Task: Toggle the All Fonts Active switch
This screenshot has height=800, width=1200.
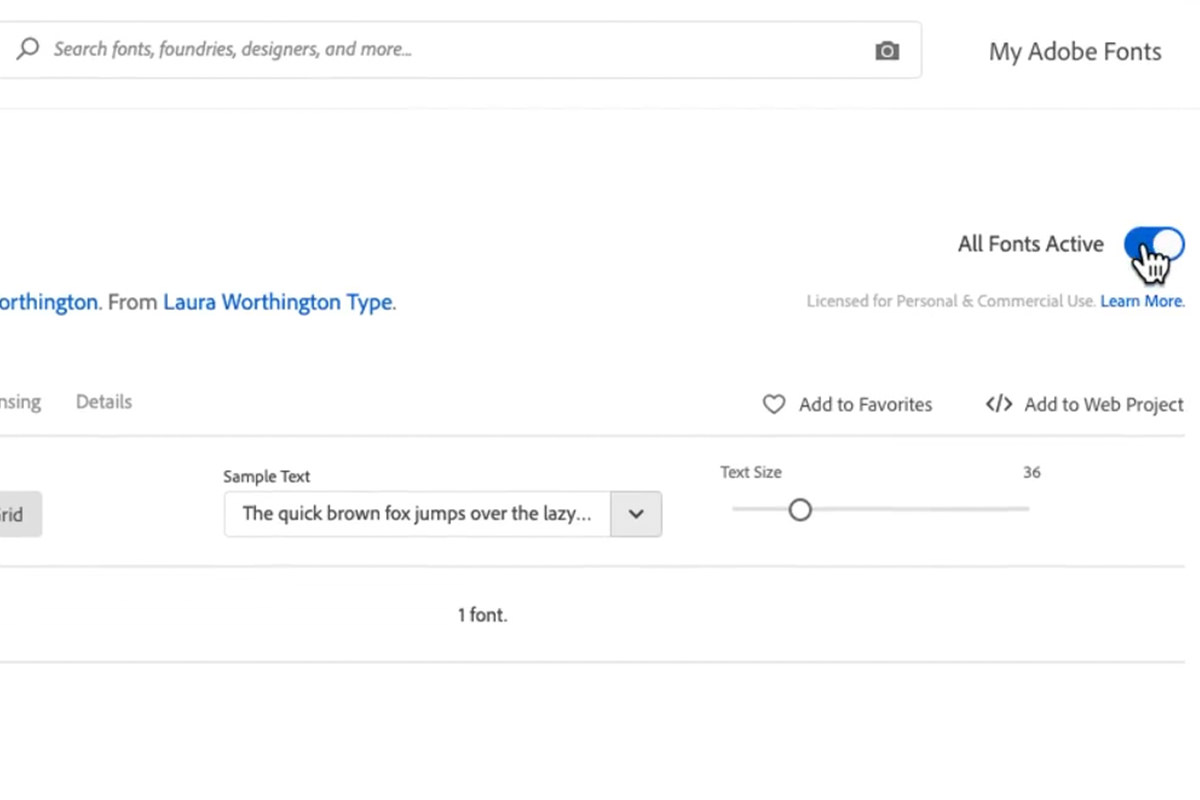Action: pos(1153,244)
